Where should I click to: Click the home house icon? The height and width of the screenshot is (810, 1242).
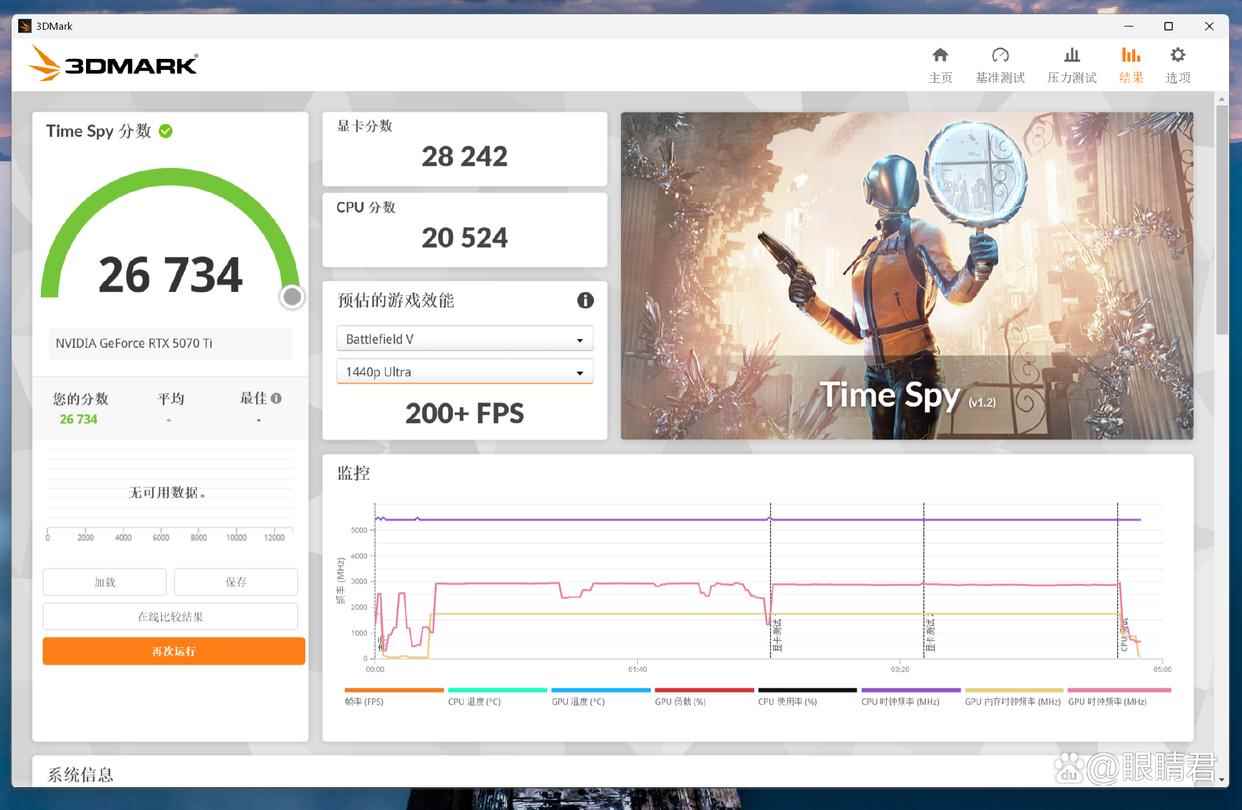click(x=940, y=55)
